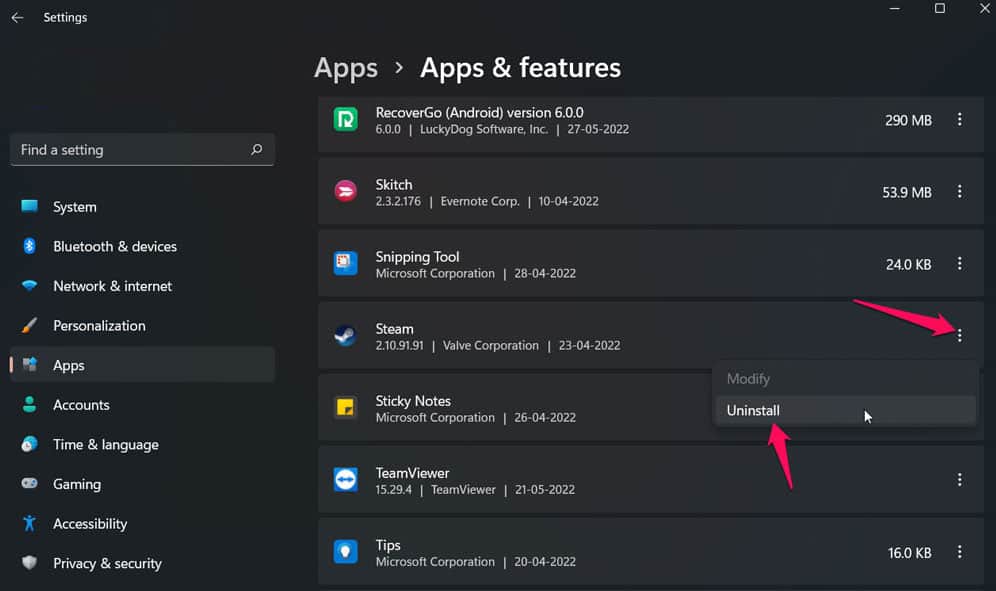996x591 pixels.
Task: Click the RecoverGo app icon
Action: click(345, 120)
